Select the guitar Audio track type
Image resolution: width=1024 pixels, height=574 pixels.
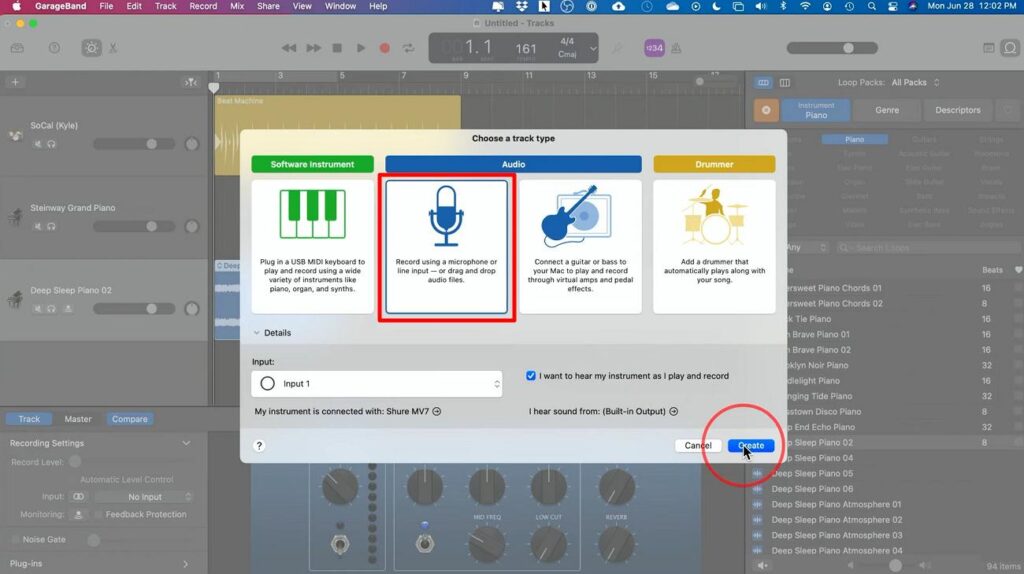(580, 246)
